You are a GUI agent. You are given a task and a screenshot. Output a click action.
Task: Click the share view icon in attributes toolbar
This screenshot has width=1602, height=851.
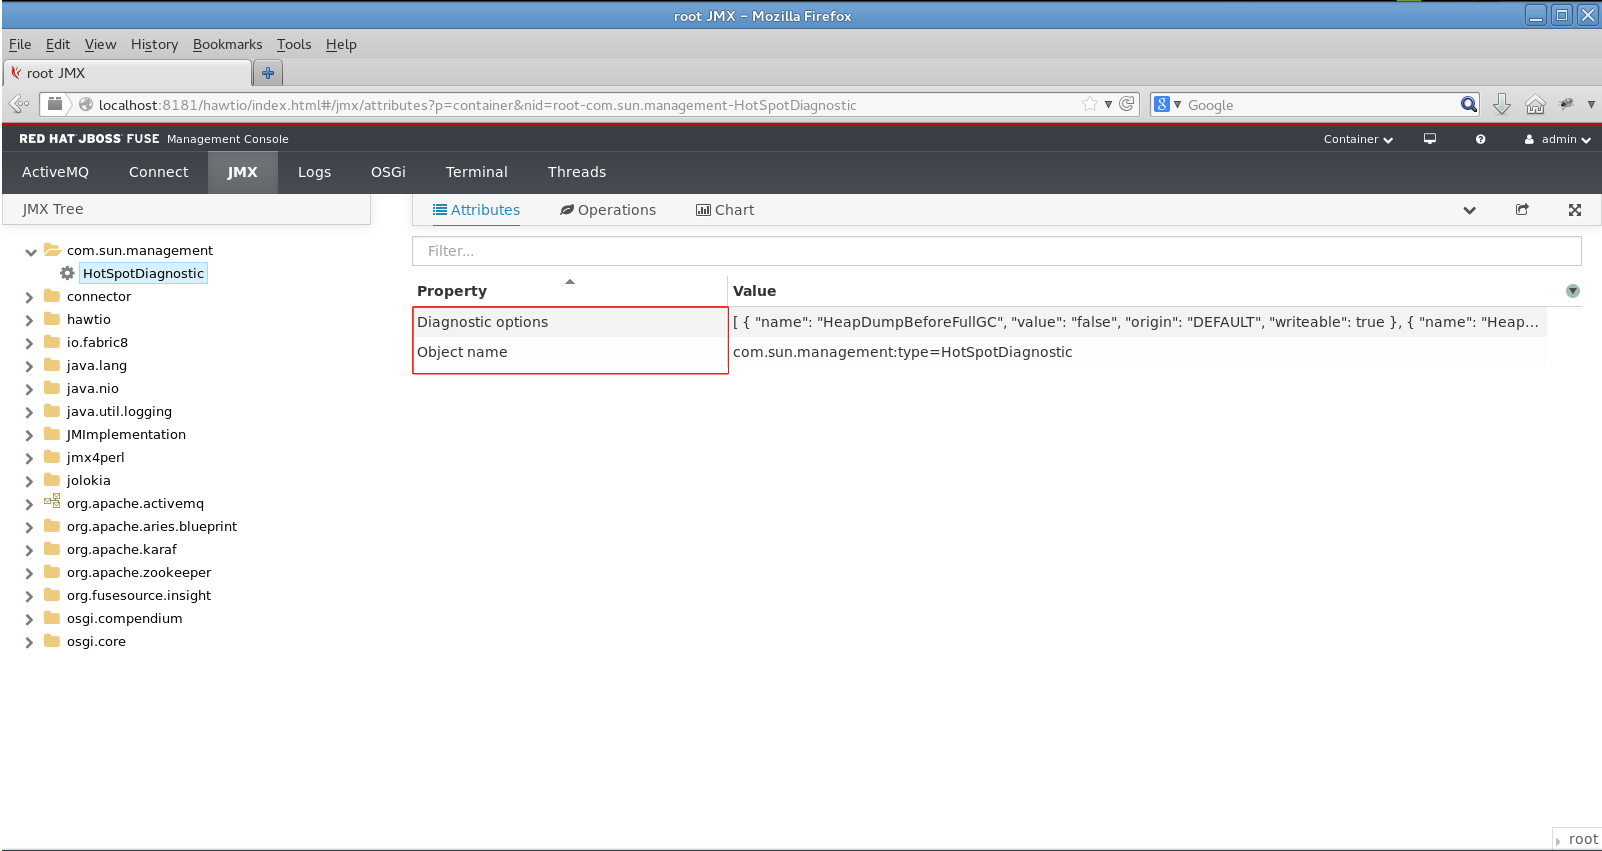pos(1522,210)
